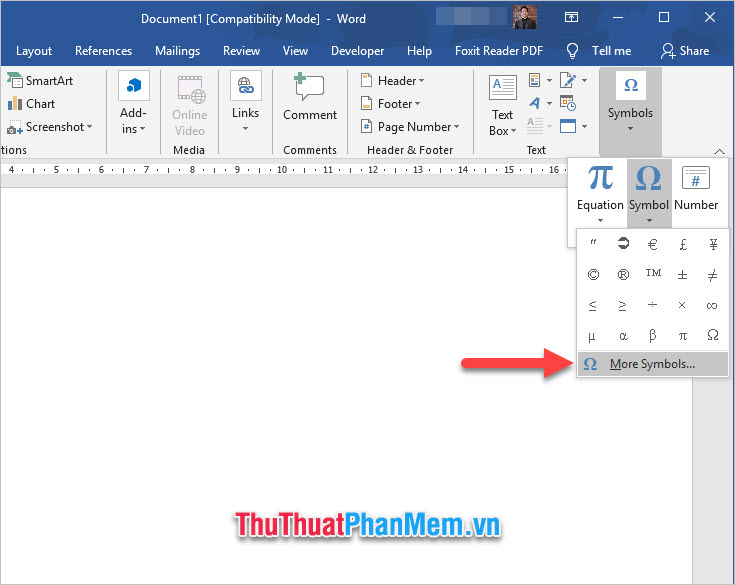735x585 pixels.
Task: Insert the copyright symbol
Action: (593, 275)
